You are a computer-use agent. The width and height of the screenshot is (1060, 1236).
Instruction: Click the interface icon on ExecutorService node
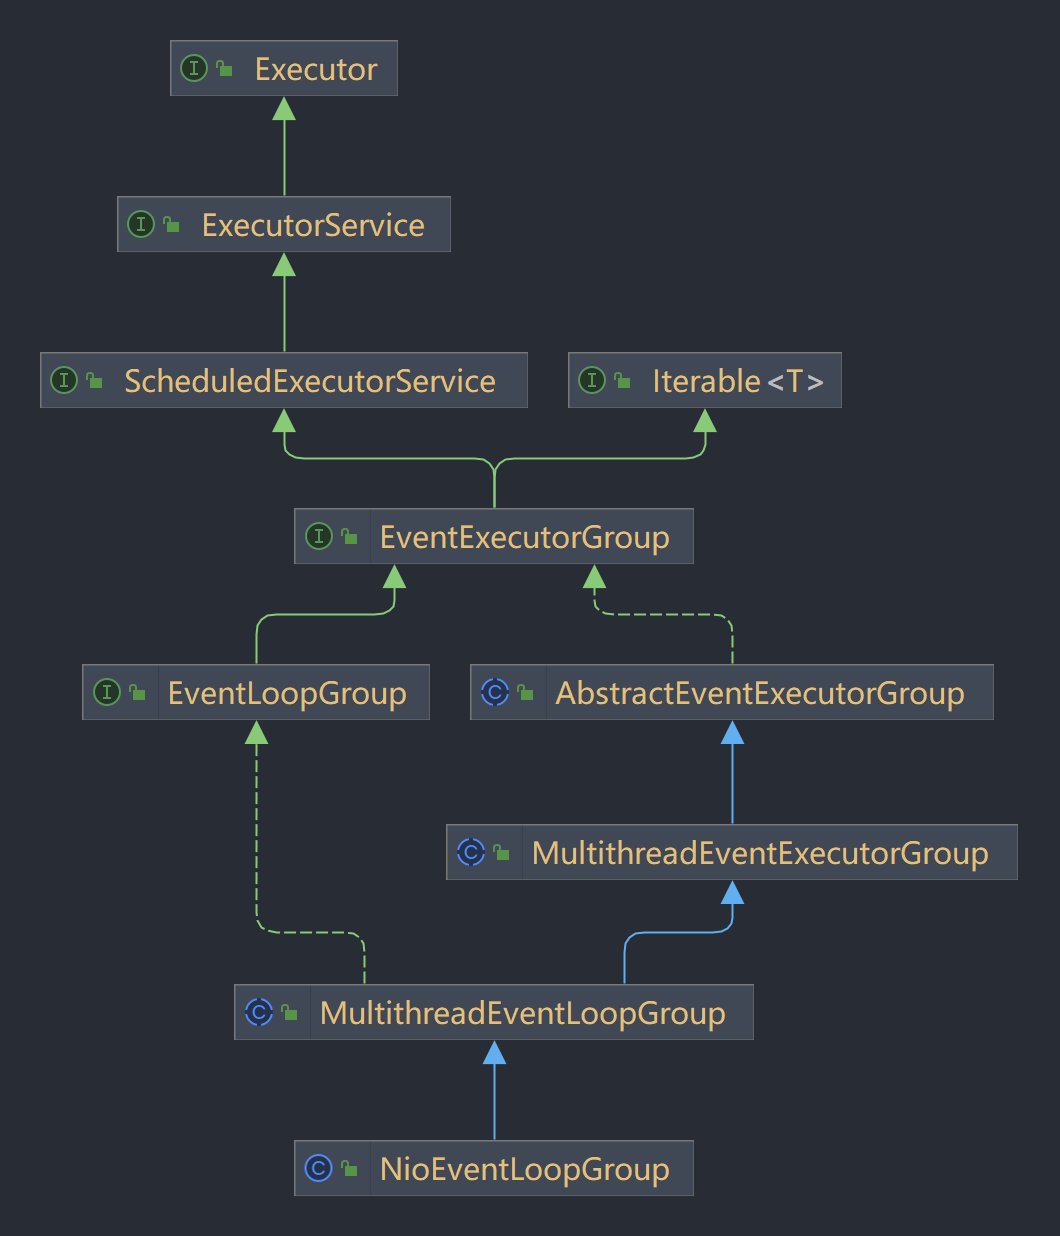coord(141,224)
